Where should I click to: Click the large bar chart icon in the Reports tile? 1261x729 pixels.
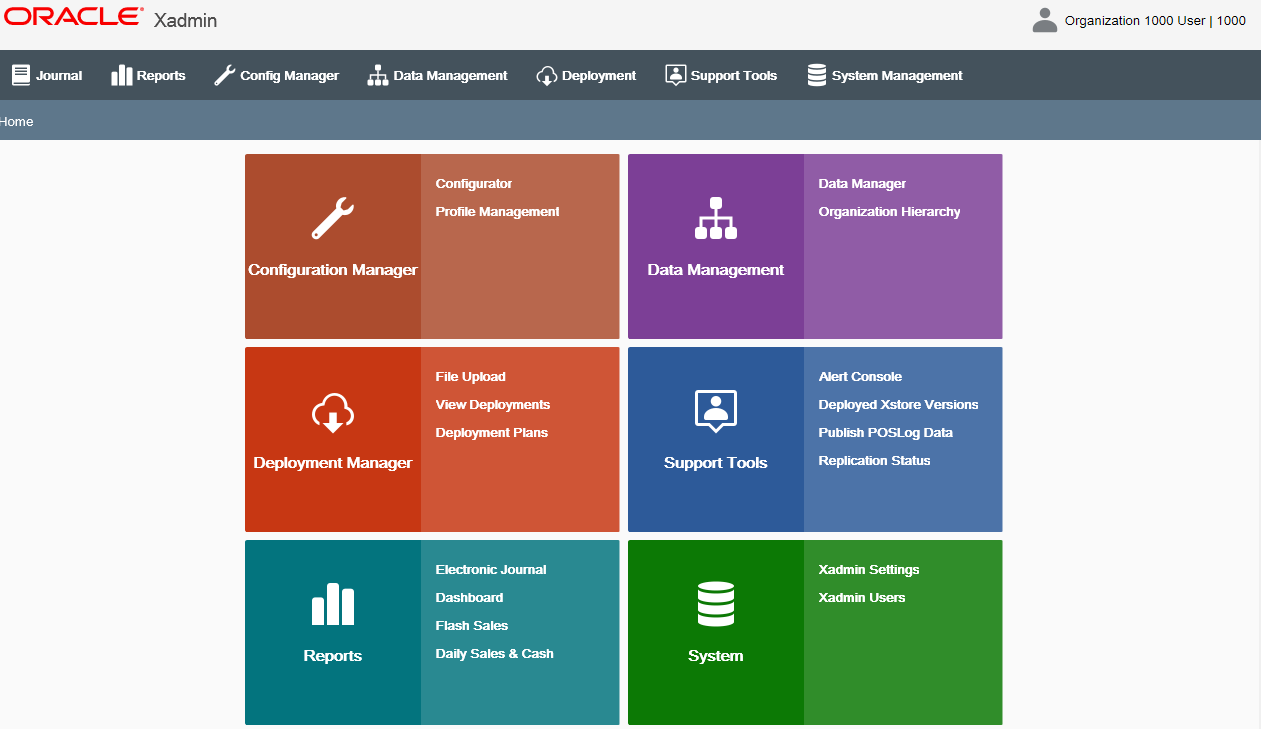point(333,604)
